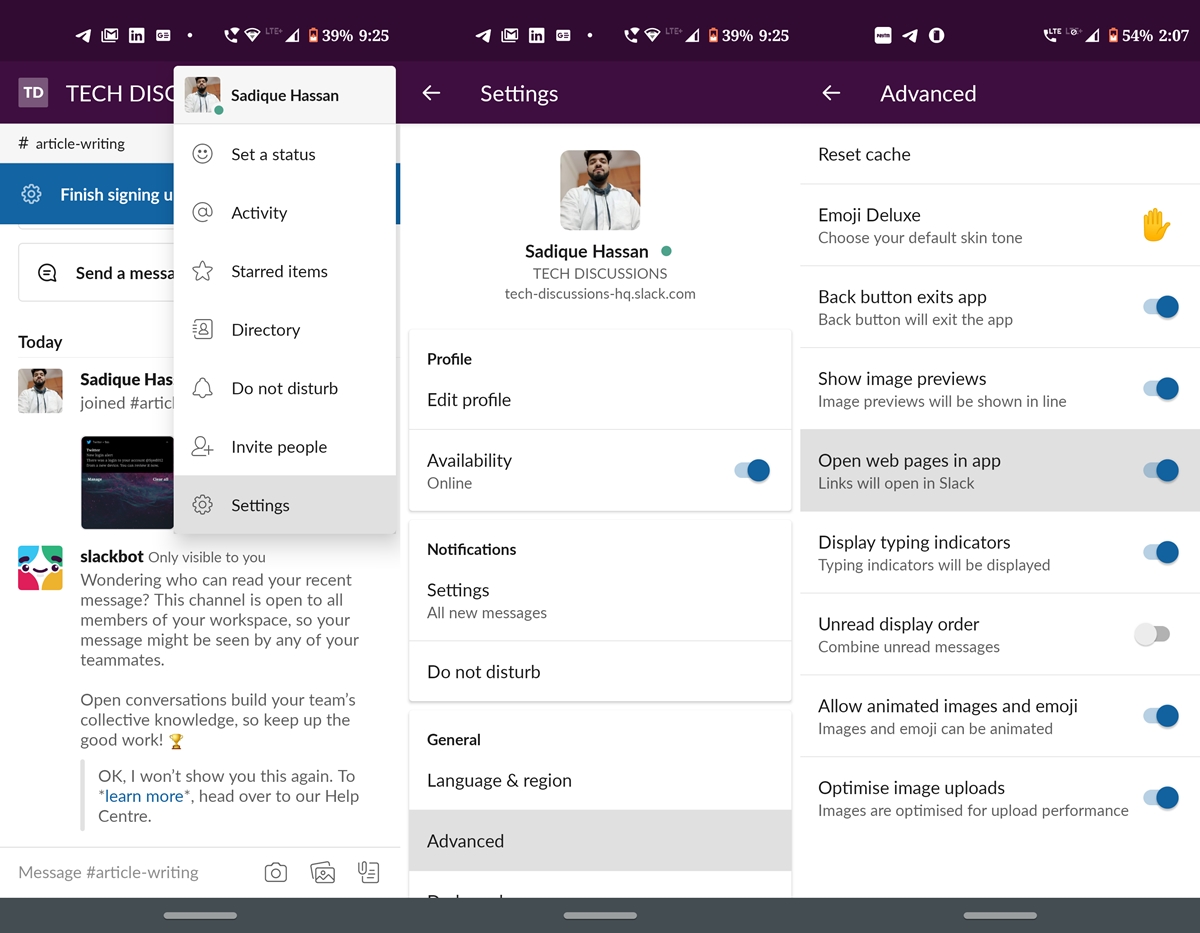The height and width of the screenshot is (933, 1200).
Task: Open the photo gallery icon in message bar
Action: pyautogui.click(x=323, y=872)
